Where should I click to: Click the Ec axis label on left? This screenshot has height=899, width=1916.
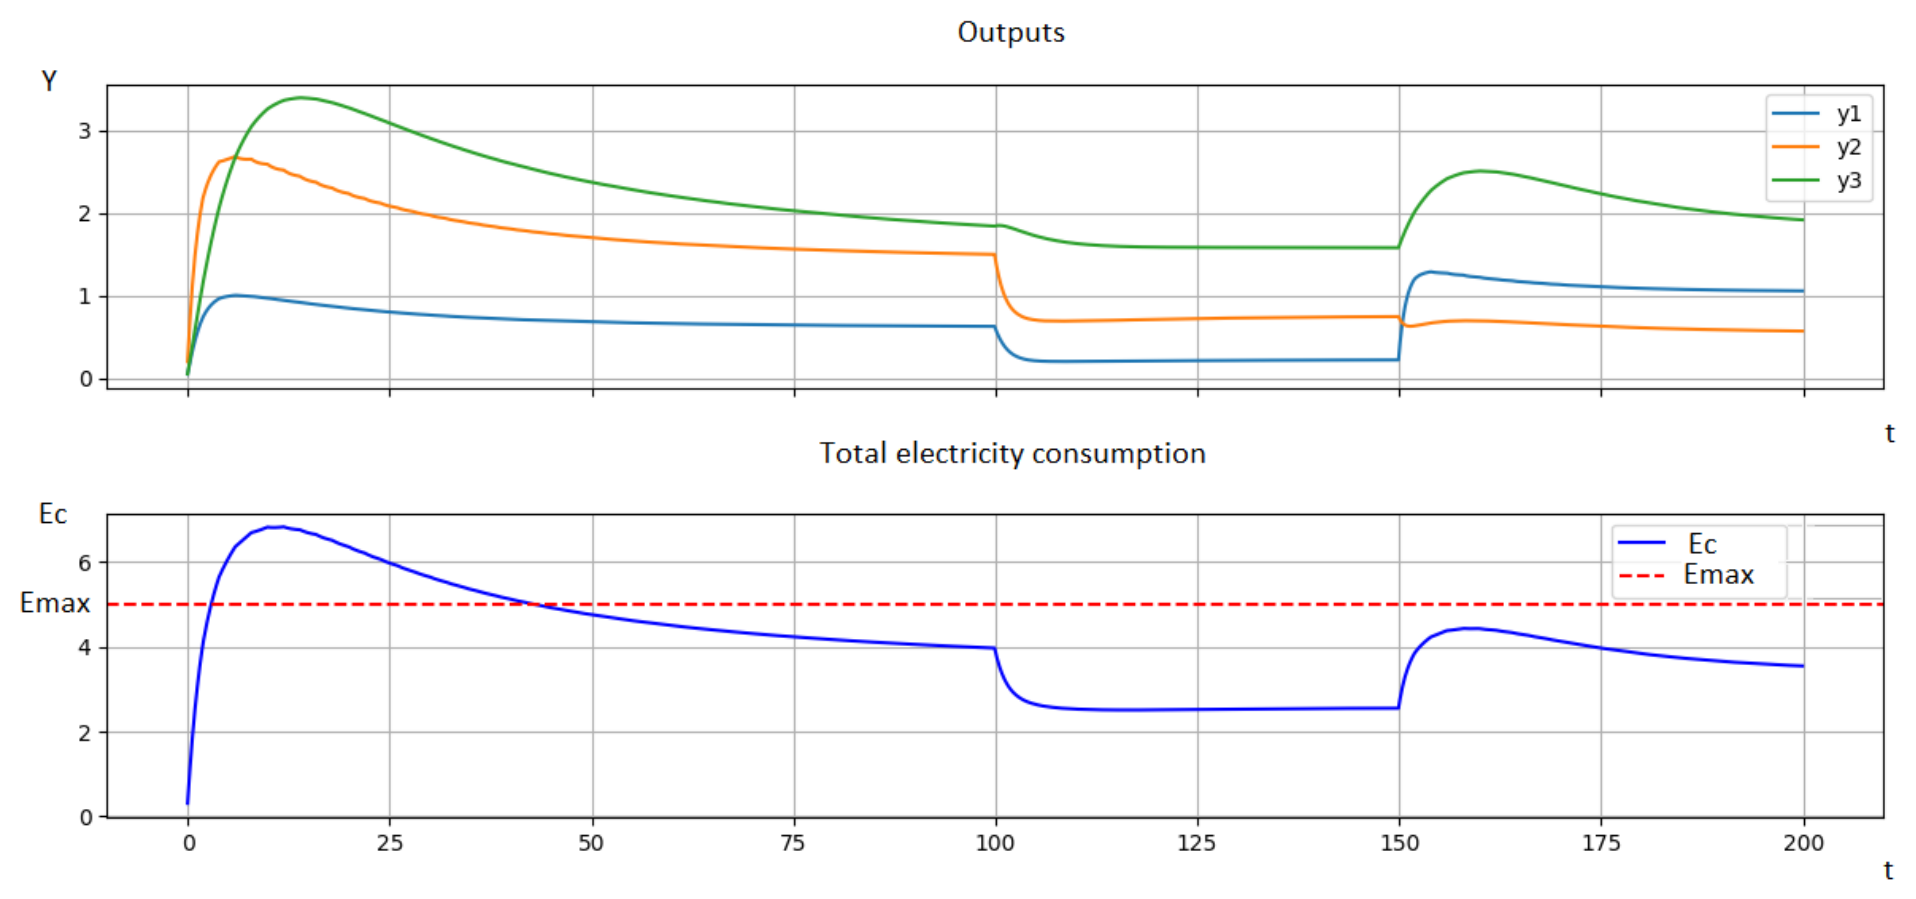[x=53, y=514]
